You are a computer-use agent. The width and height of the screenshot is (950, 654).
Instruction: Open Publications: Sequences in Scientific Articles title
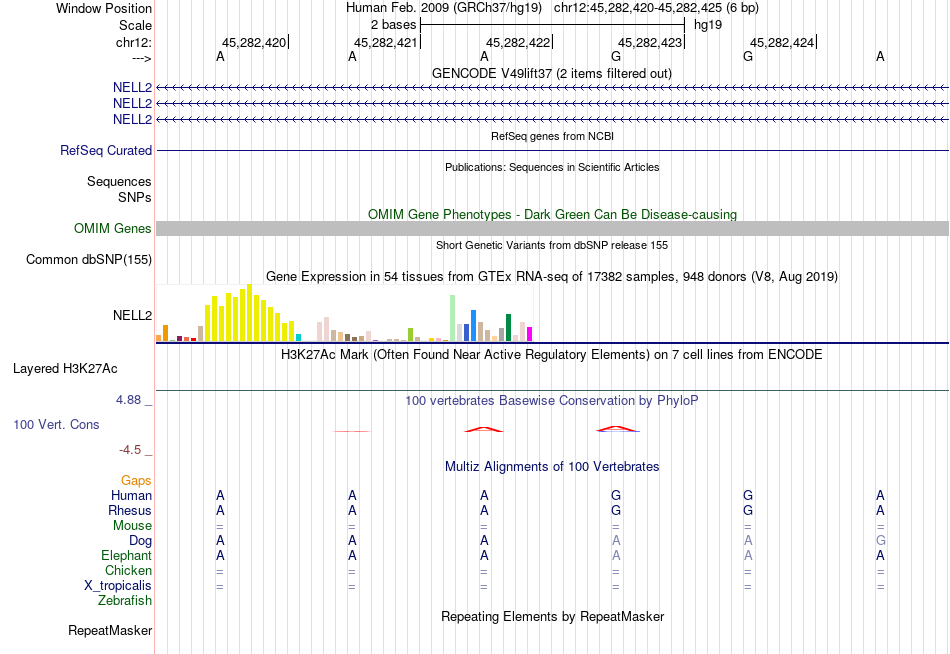pyautogui.click(x=552, y=167)
